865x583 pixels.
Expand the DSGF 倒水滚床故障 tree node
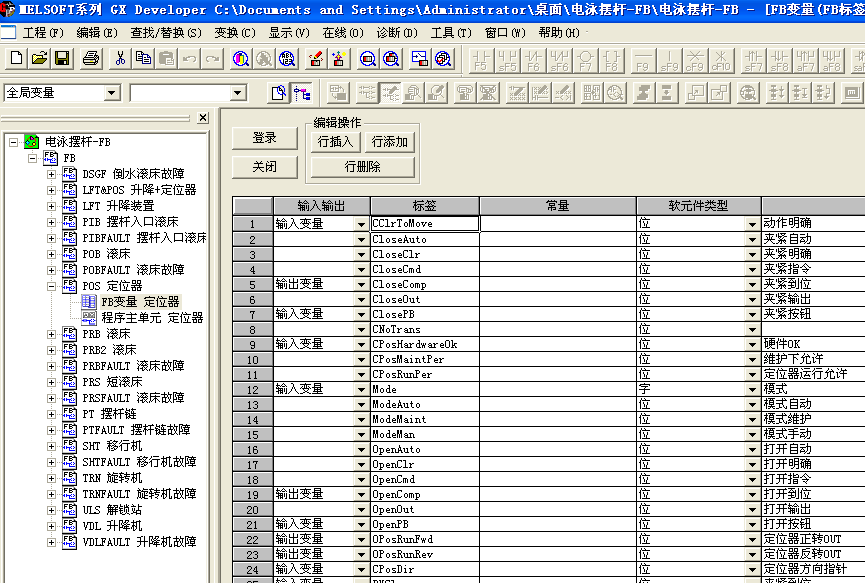[52, 174]
